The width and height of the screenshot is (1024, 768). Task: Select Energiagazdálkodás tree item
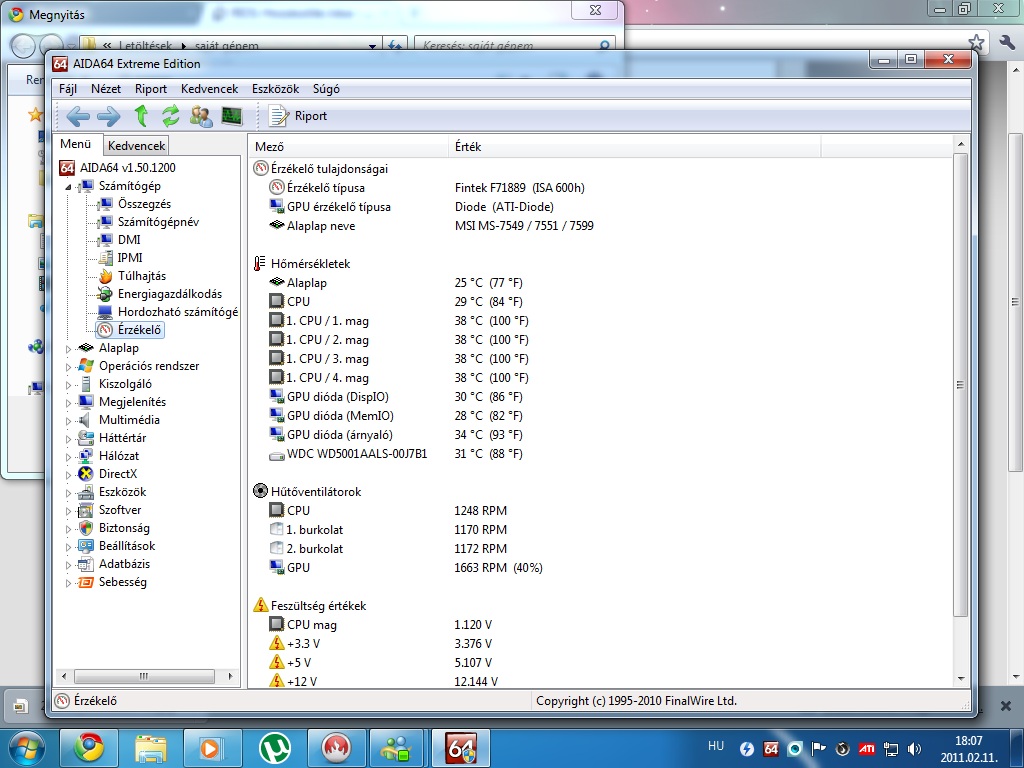pyautogui.click(x=170, y=294)
